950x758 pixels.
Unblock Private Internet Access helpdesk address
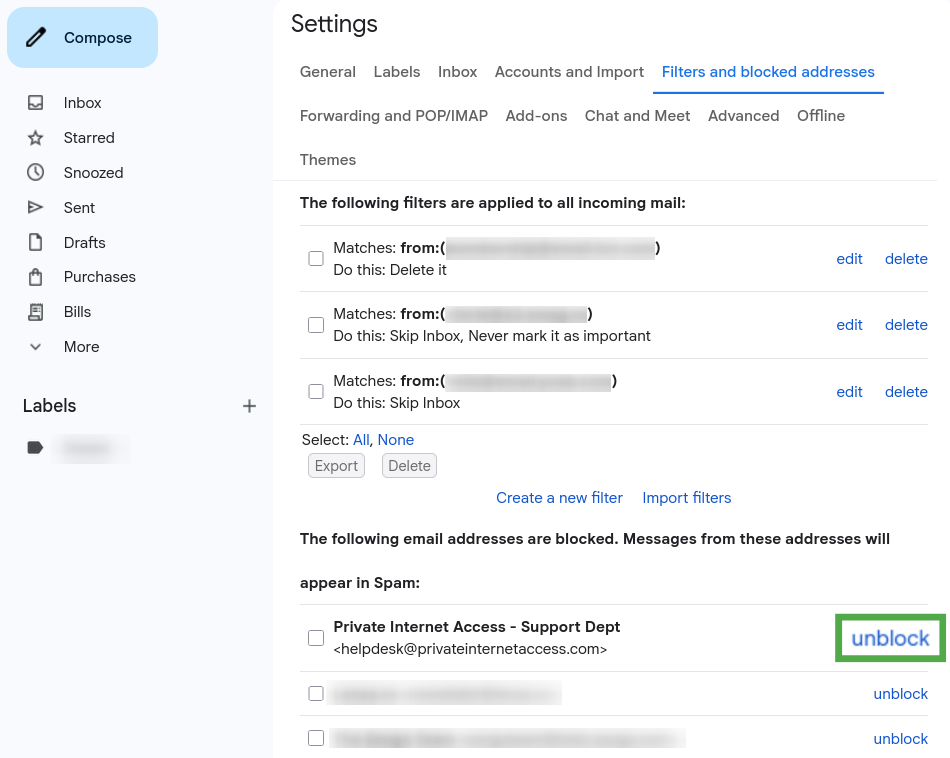click(890, 638)
